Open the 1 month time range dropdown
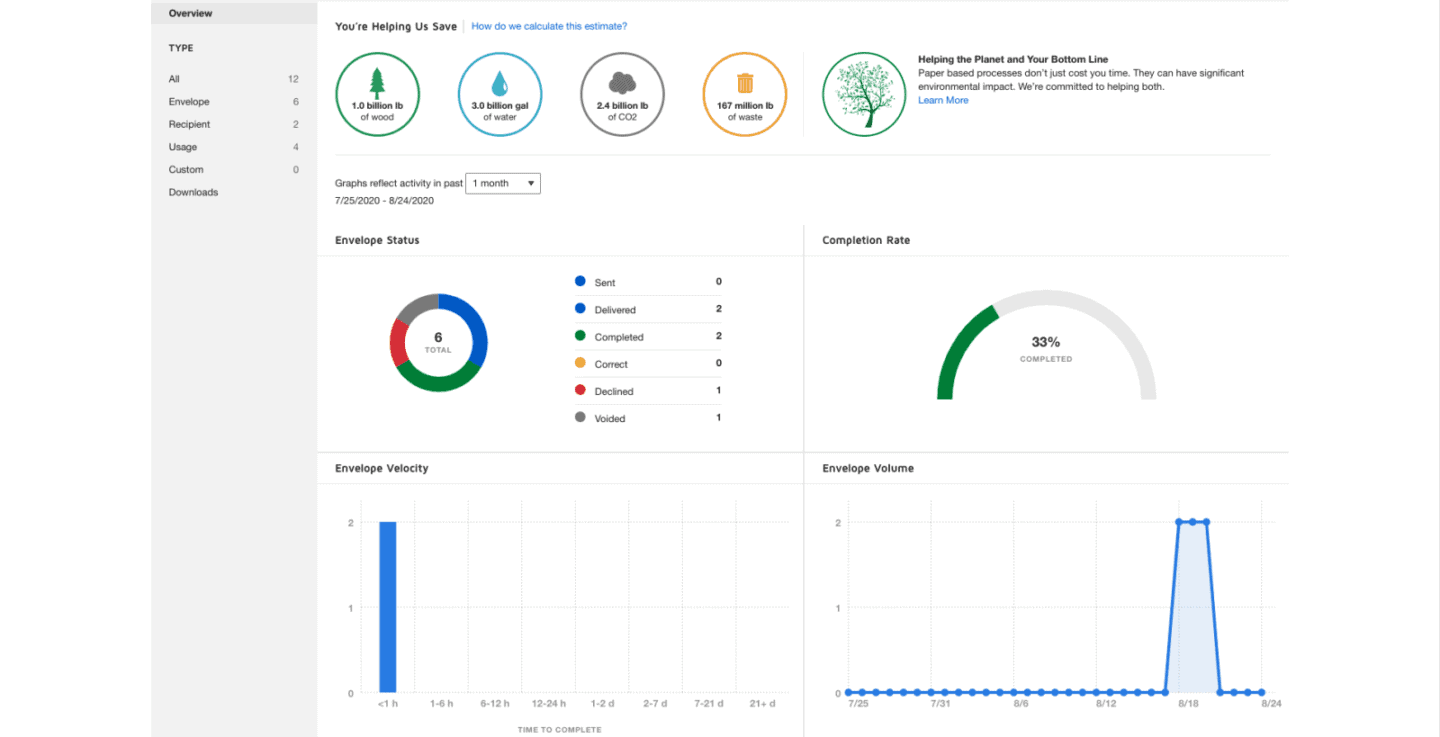Screen dimensions: 1440x737 click(503, 184)
